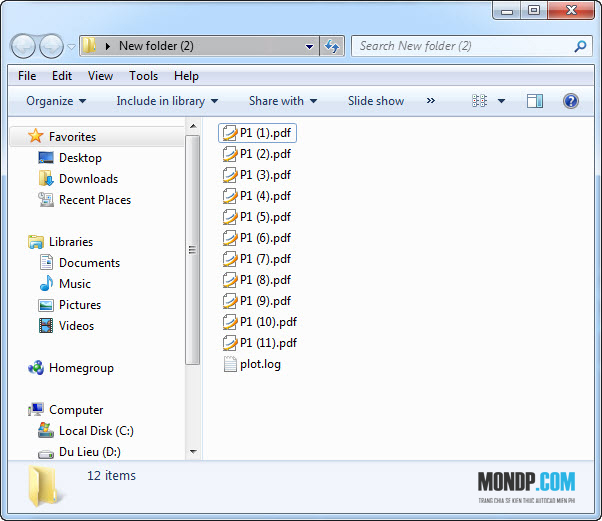Click the magnifying glass search icon
602x521 pixels.
[x=580, y=46]
